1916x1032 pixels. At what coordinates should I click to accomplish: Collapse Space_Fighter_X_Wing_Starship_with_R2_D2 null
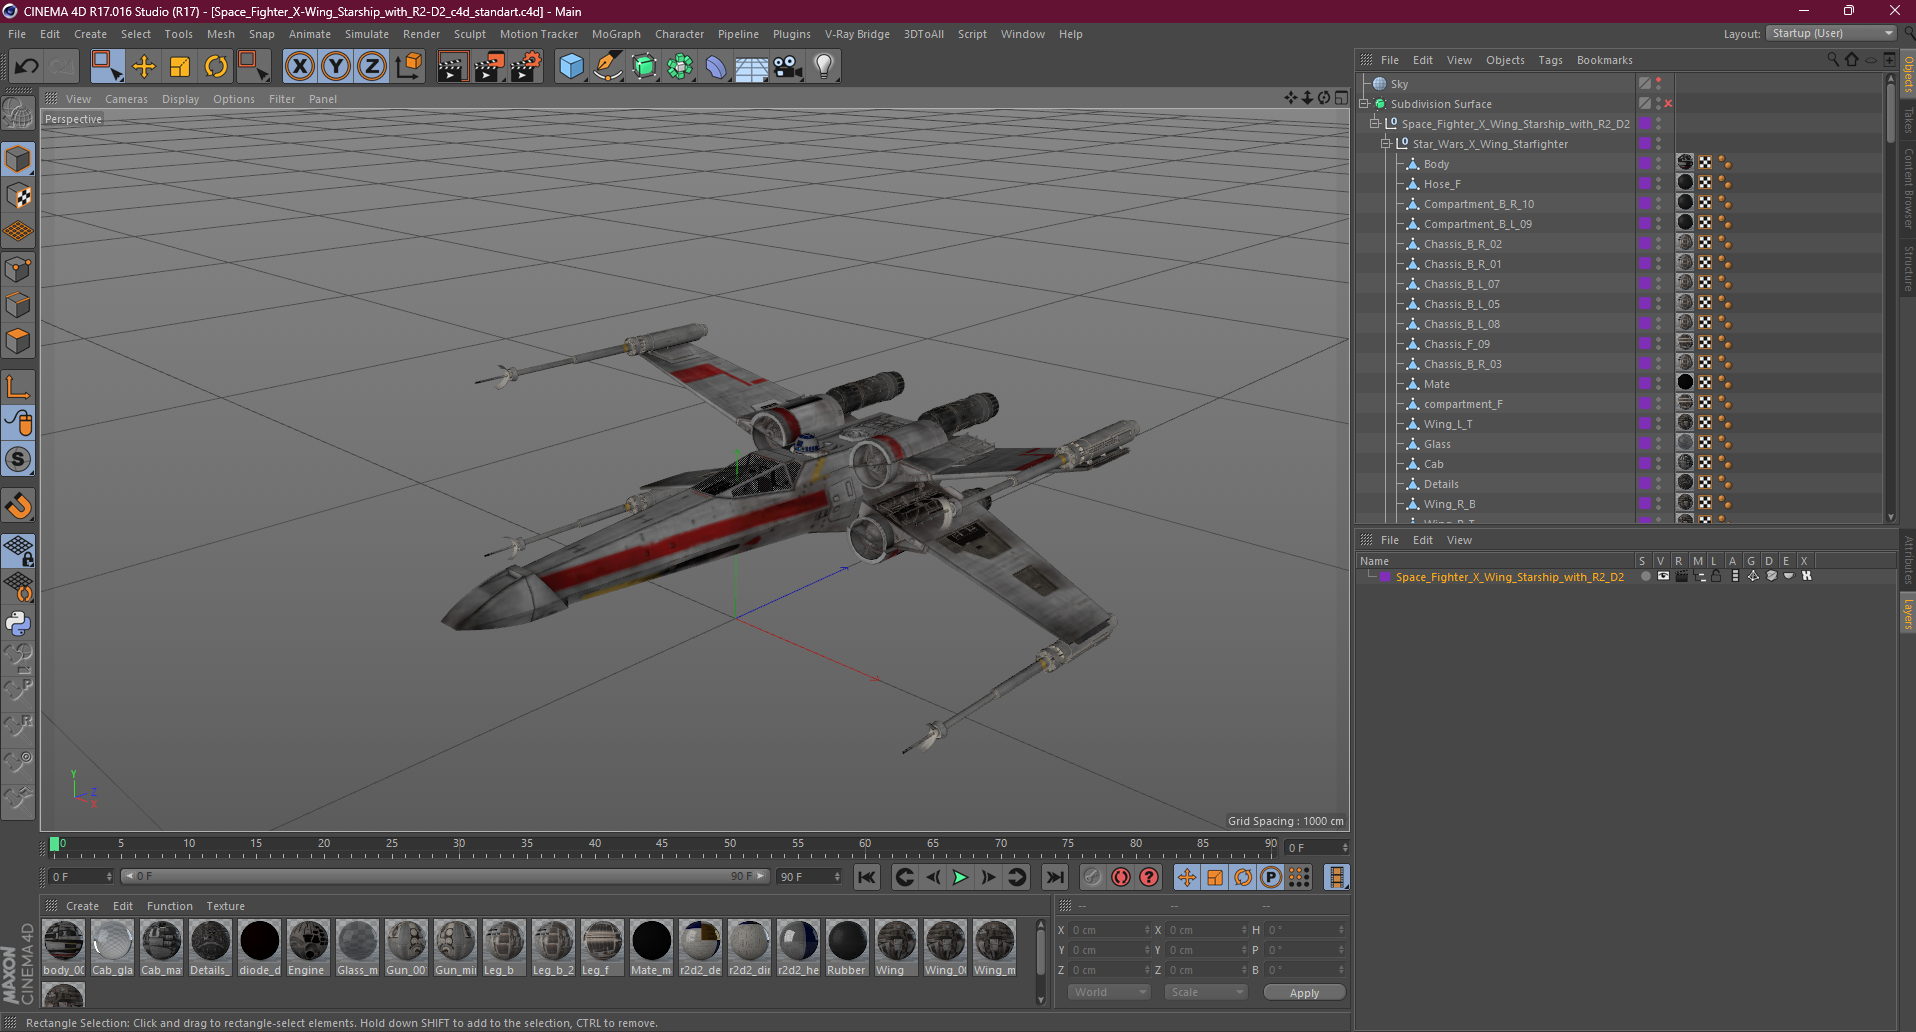[1375, 124]
